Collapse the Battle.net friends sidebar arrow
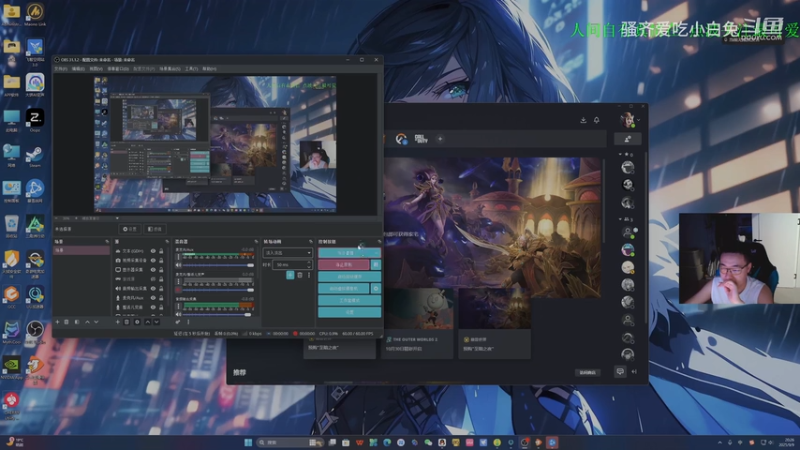Screen dimensions: 800x450 tap(634, 371)
